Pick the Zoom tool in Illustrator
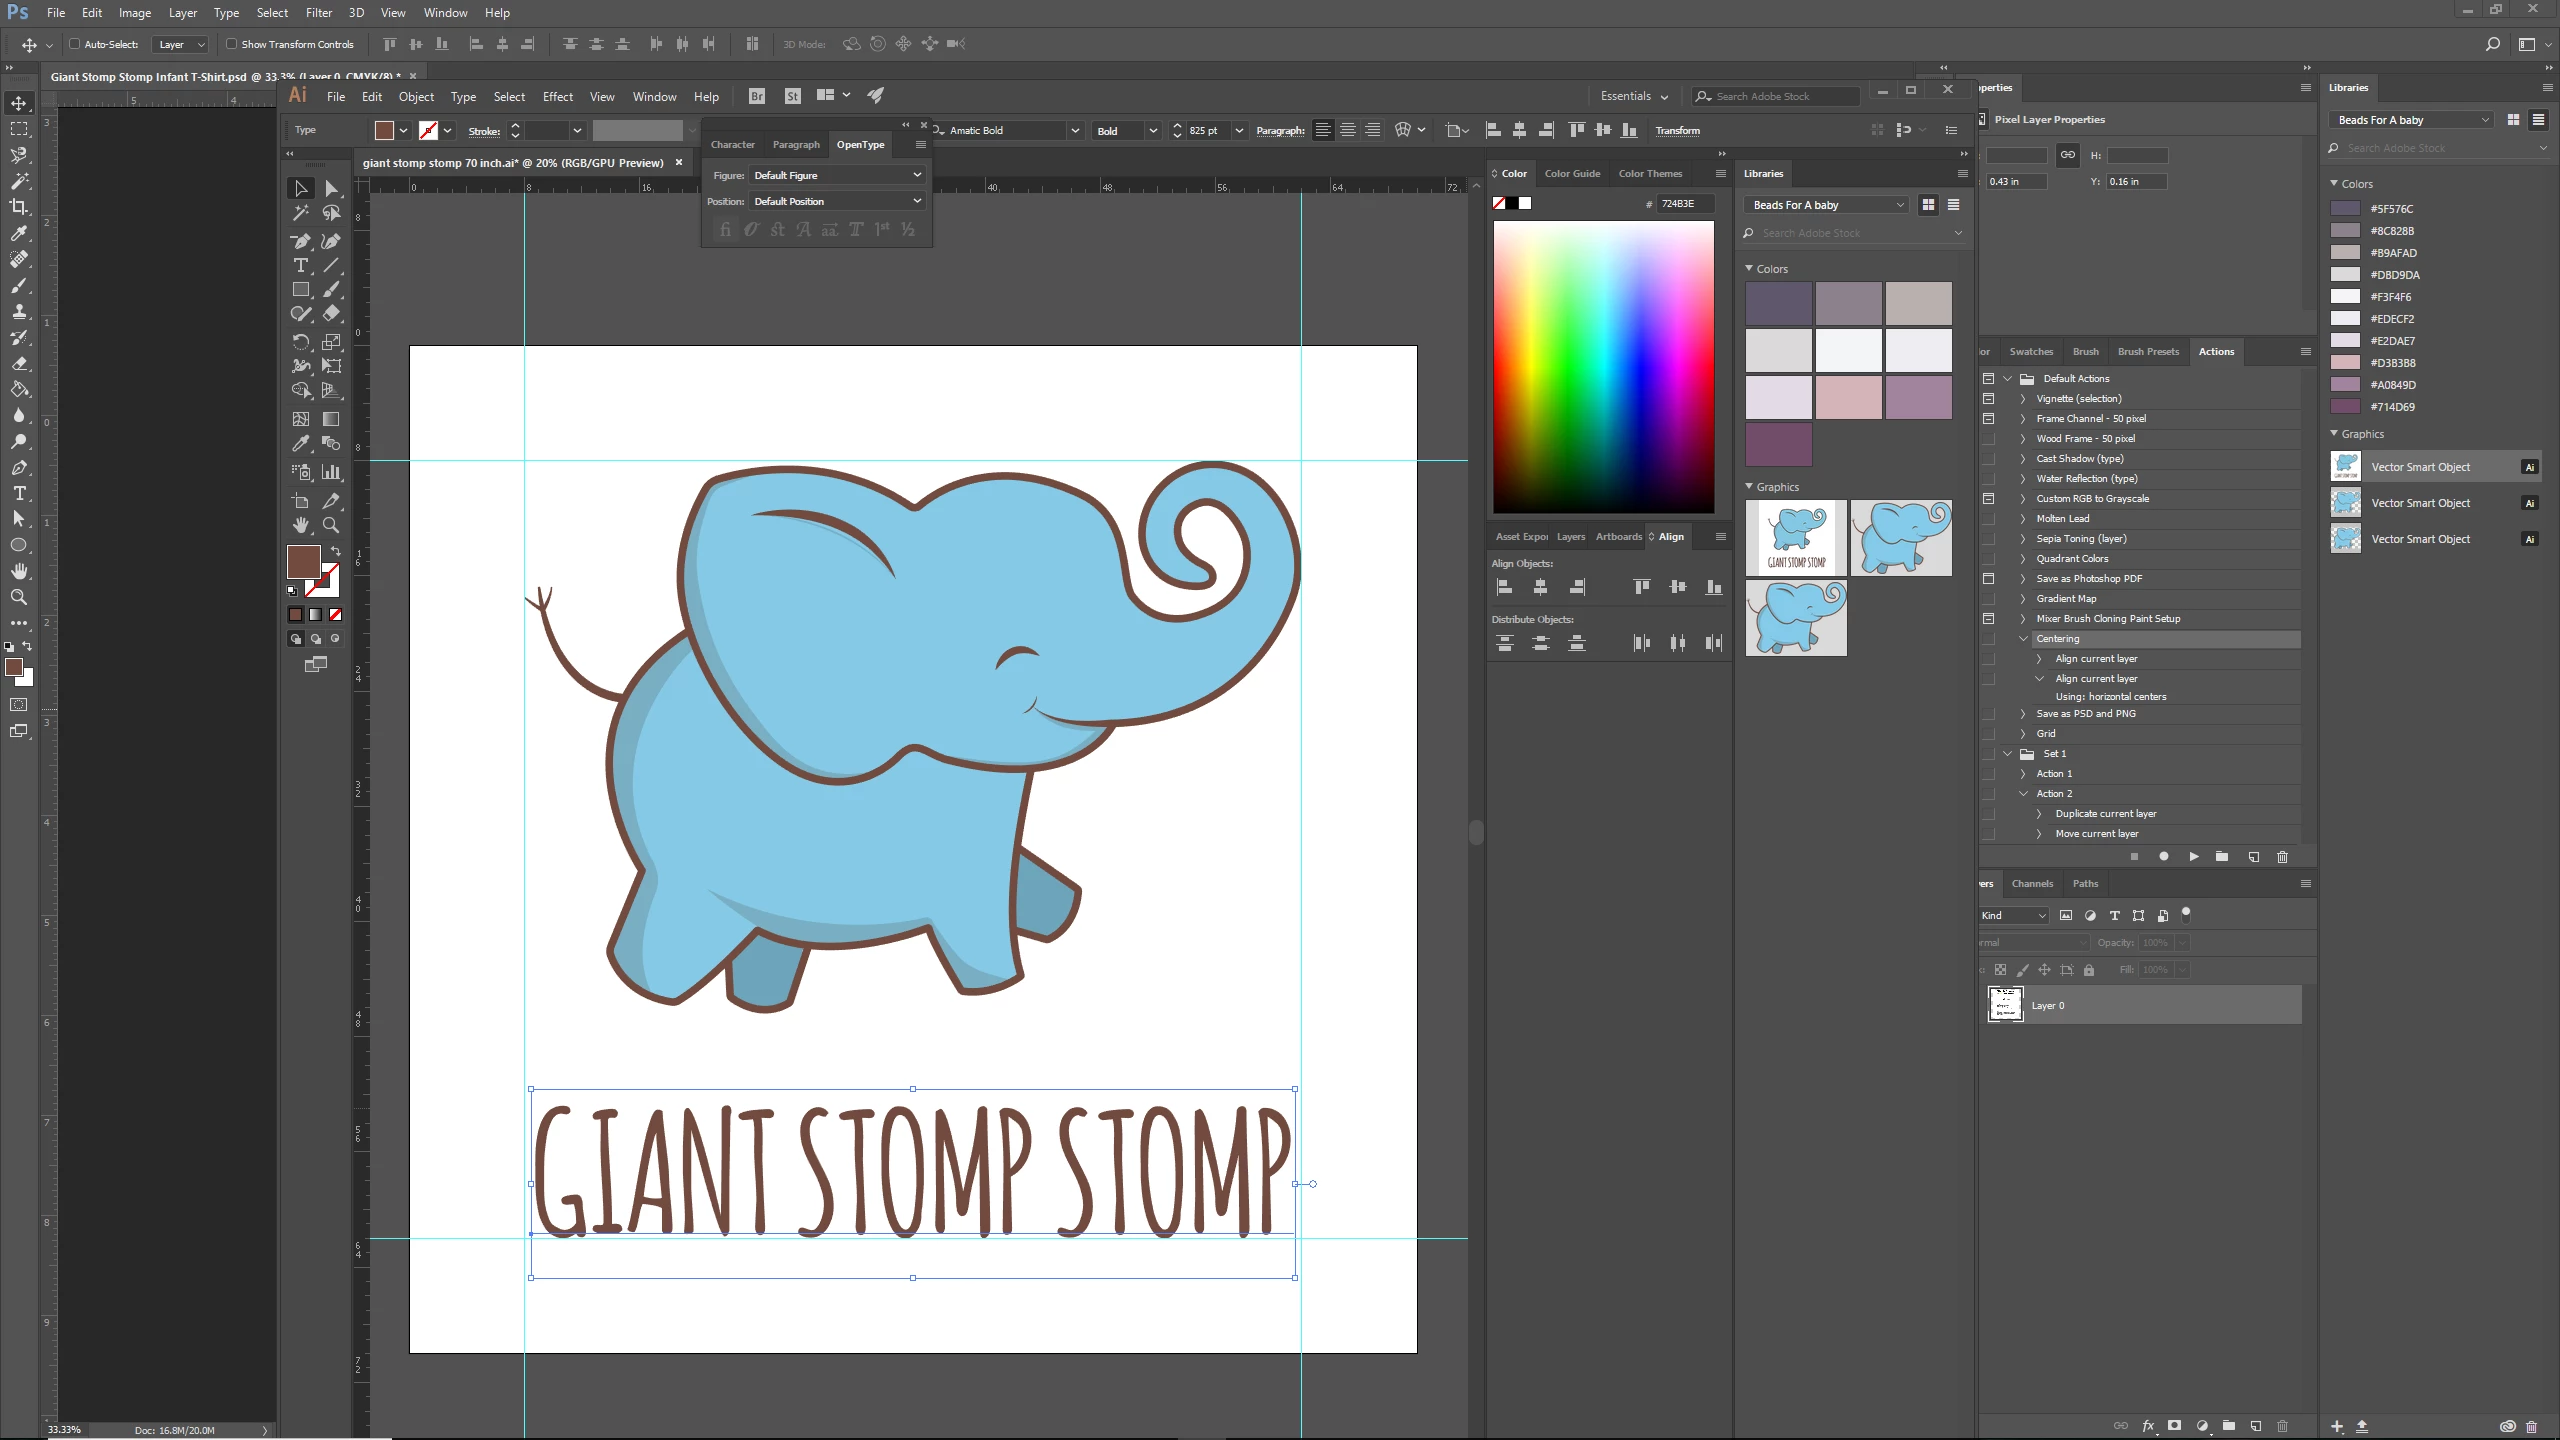Image resolution: width=2560 pixels, height=1440 pixels. click(331, 525)
